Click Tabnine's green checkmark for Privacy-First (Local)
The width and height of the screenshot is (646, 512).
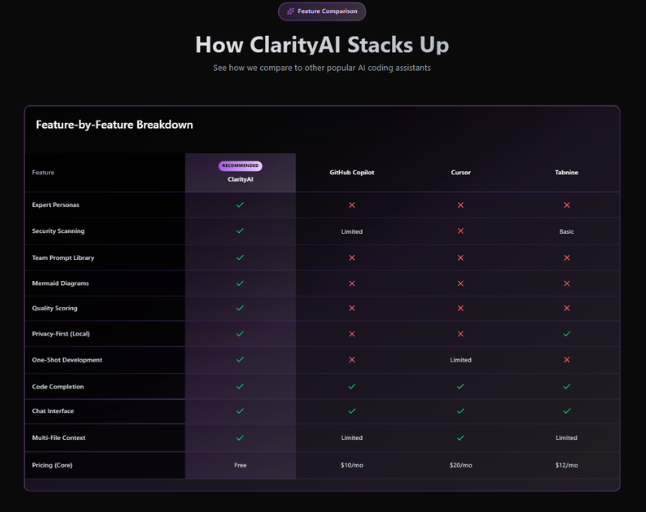[x=567, y=334]
